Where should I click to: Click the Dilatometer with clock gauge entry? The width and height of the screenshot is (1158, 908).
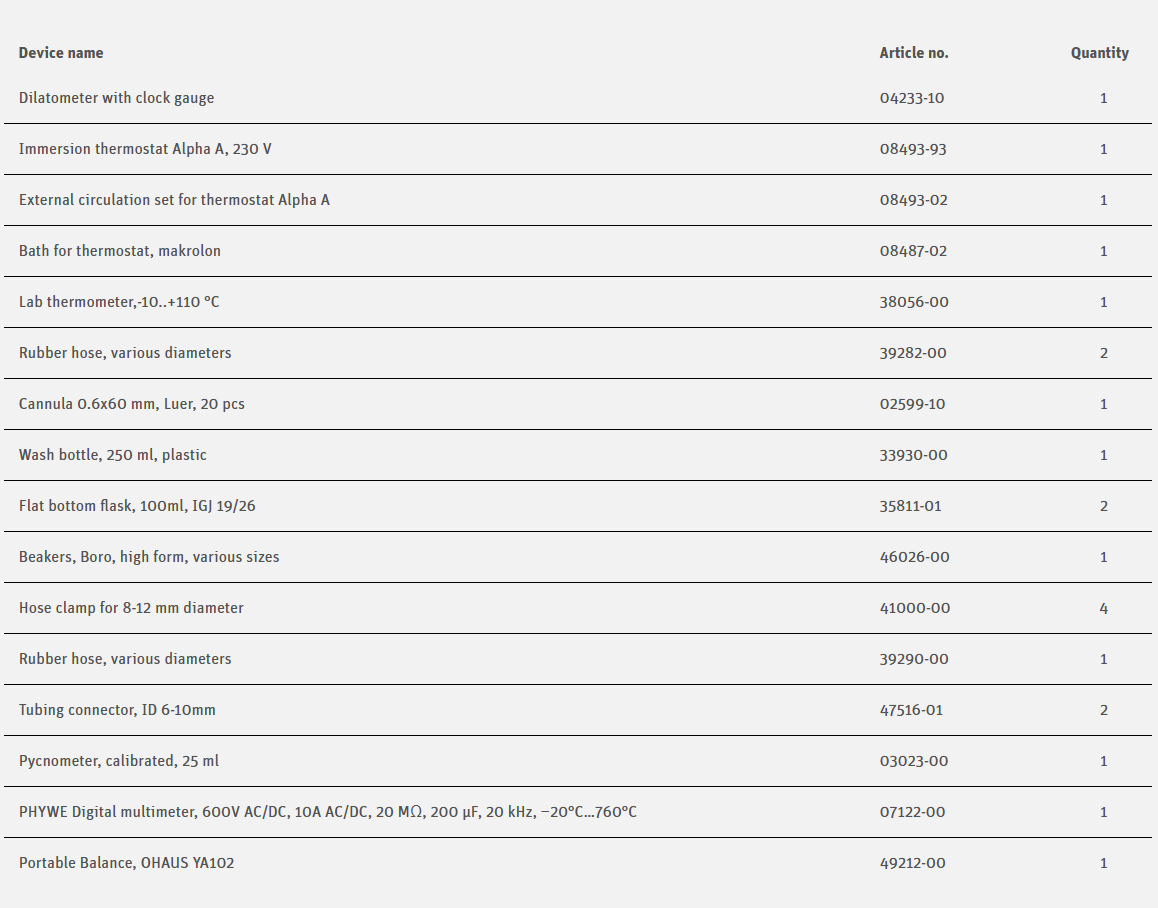(116, 98)
